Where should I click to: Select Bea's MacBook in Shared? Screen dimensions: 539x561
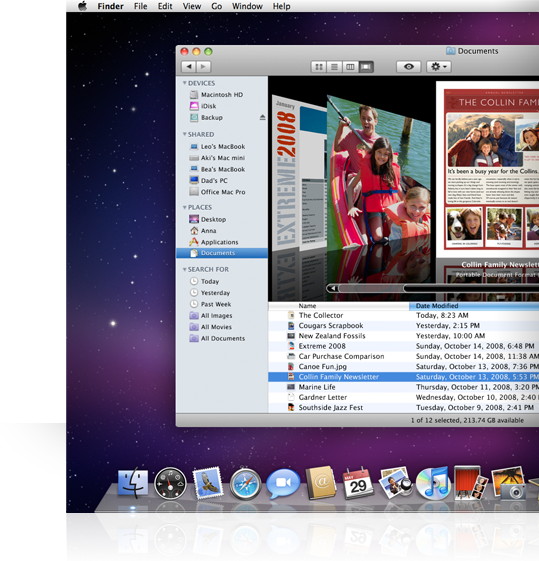coord(222,169)
